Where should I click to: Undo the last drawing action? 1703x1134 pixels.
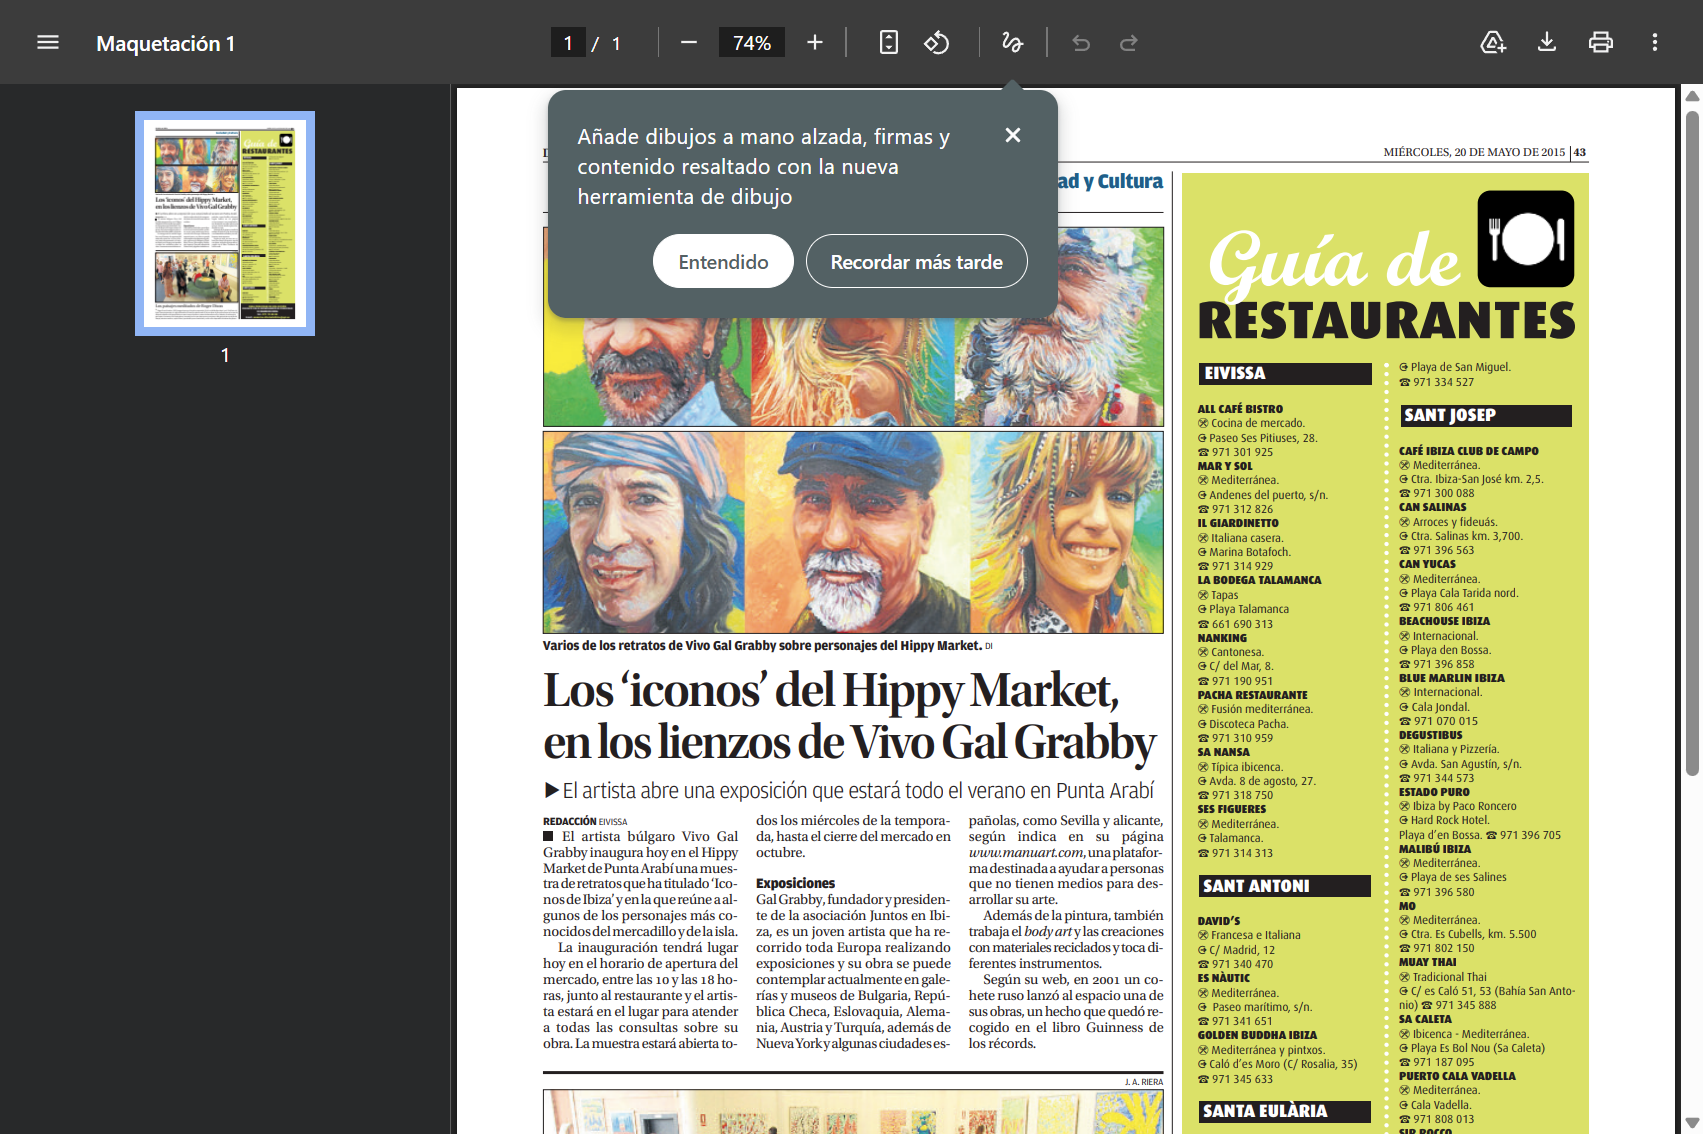point(1080,42)
